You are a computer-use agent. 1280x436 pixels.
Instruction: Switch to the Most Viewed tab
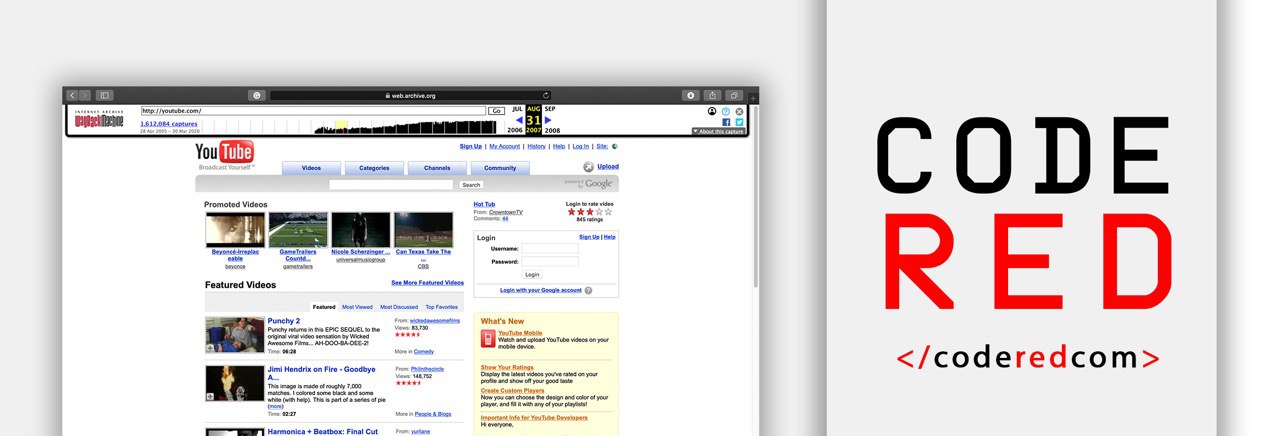pyautogui.click(x=357, y=307)
